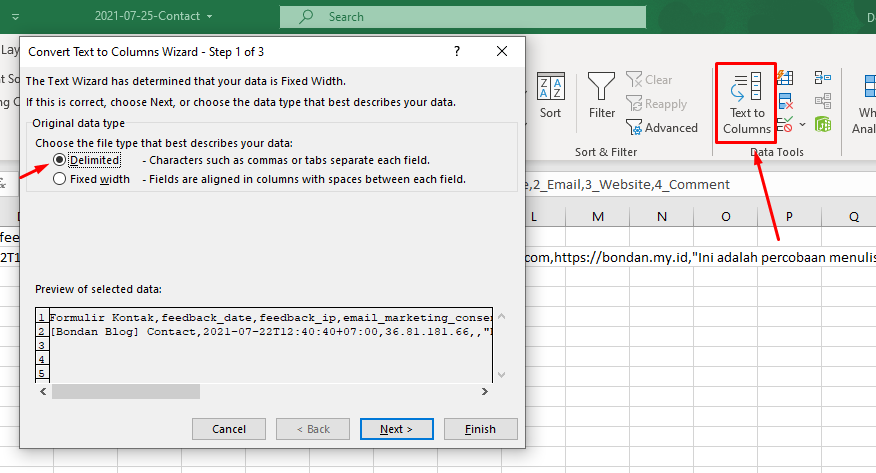Image resolution: width=876 pixels, height=473 pixels.
Task: Select column L header
Action: pos(544,217)
